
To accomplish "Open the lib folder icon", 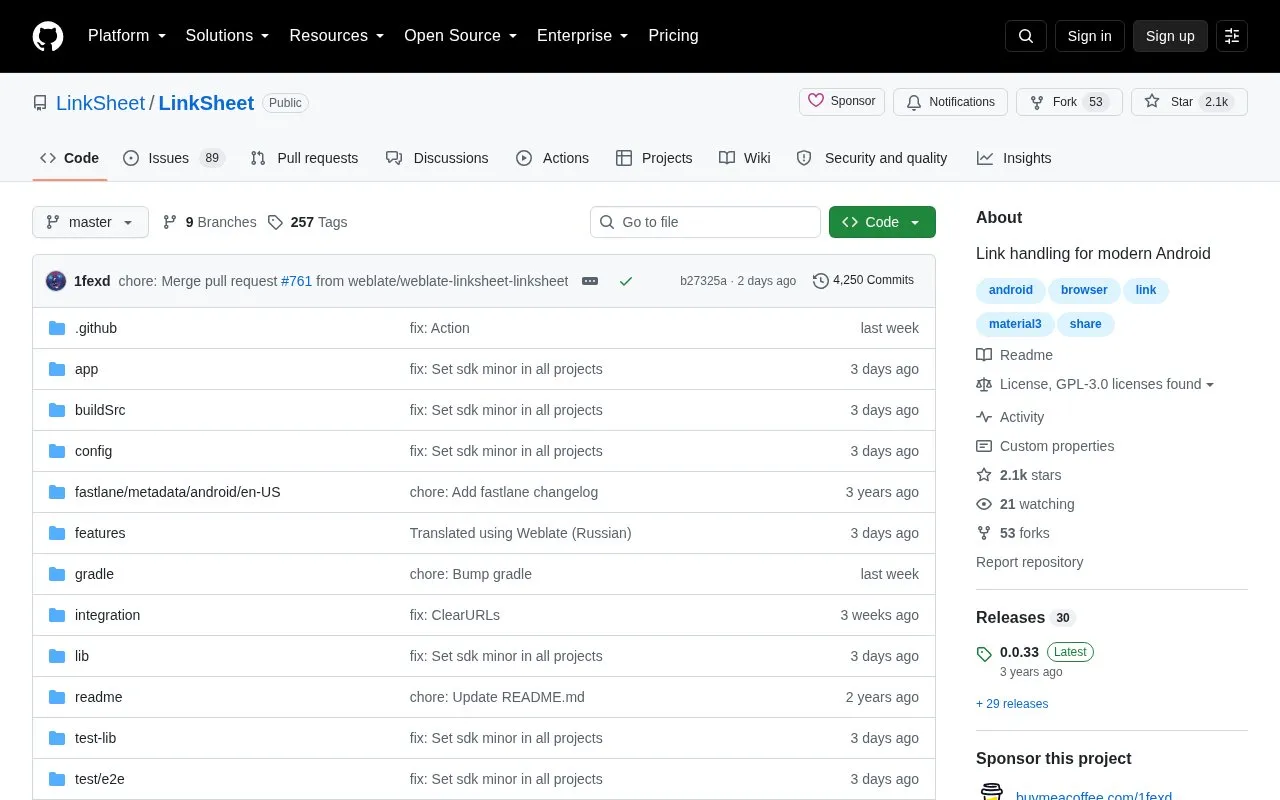I will point(57,656).
